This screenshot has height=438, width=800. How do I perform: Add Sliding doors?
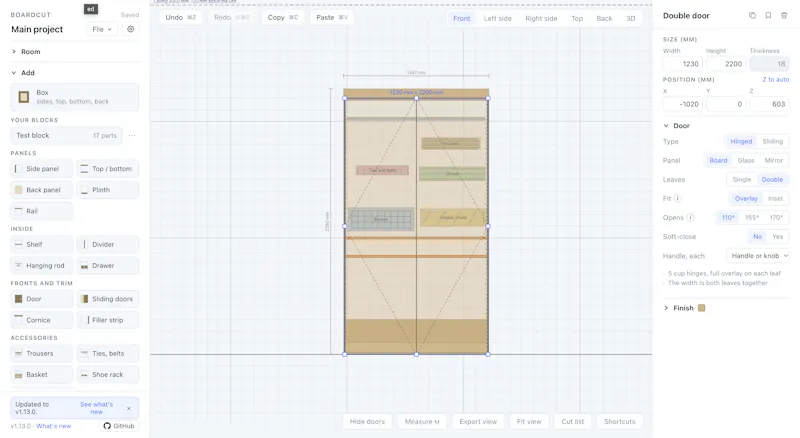coord(108,299)
